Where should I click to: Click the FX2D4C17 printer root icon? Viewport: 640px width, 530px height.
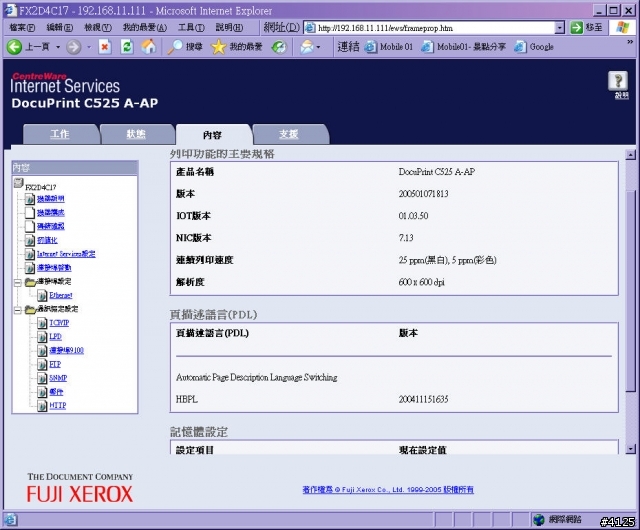[18, 183]
